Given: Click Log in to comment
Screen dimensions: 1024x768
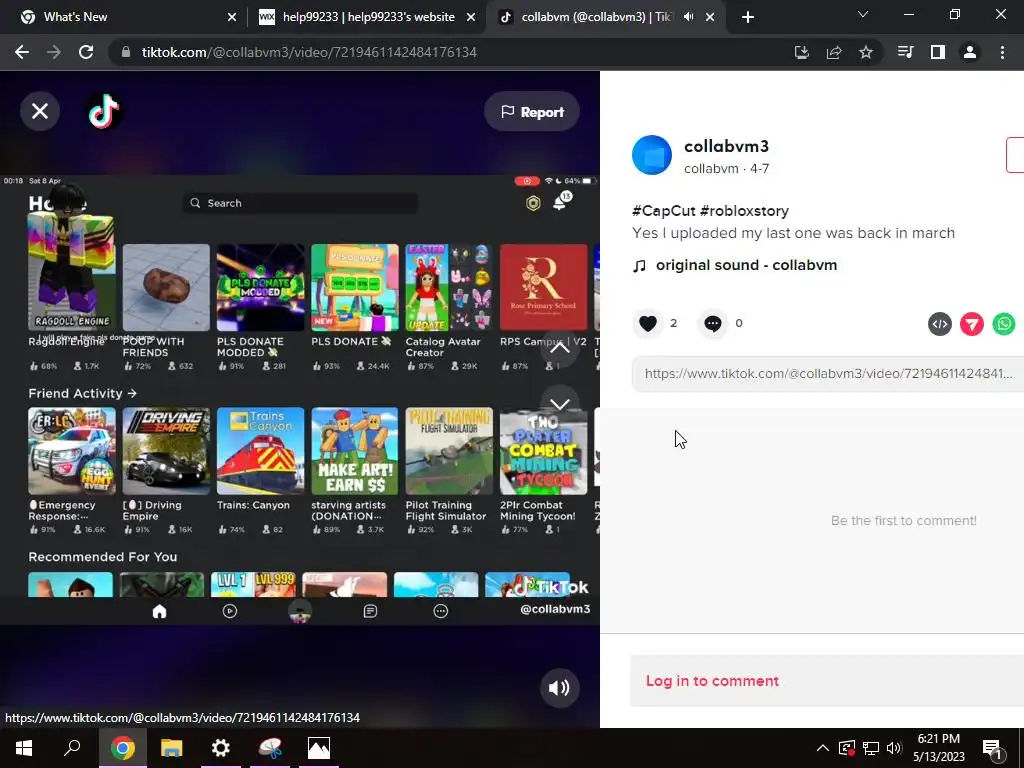Looking at the screenshot, I should 712,680.
